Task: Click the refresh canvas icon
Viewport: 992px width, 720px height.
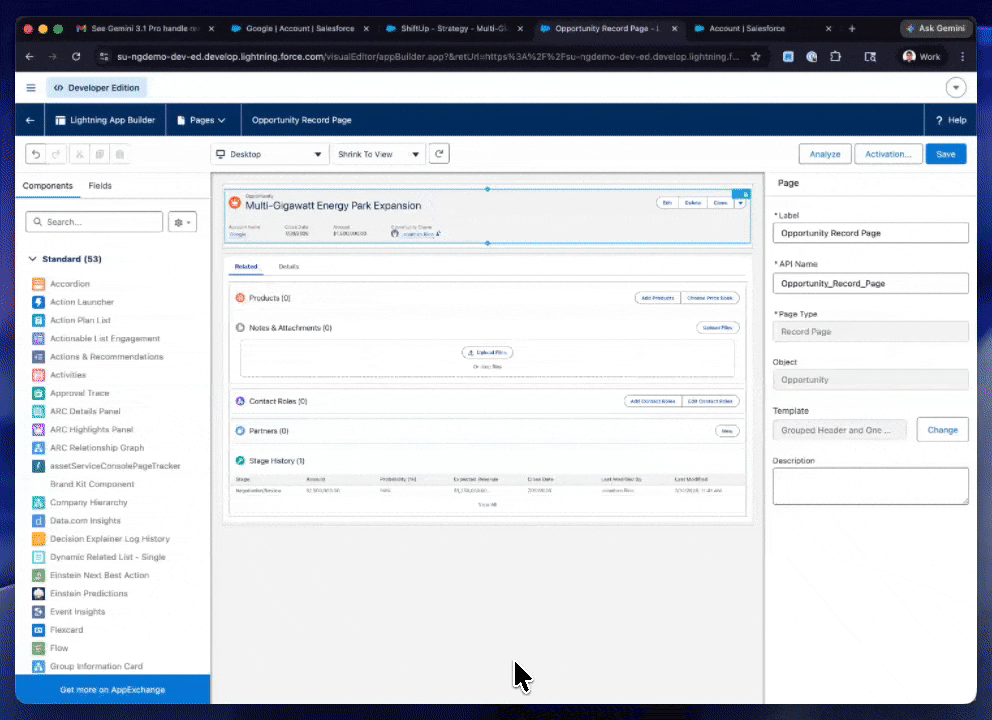Action: click(440, 154)
